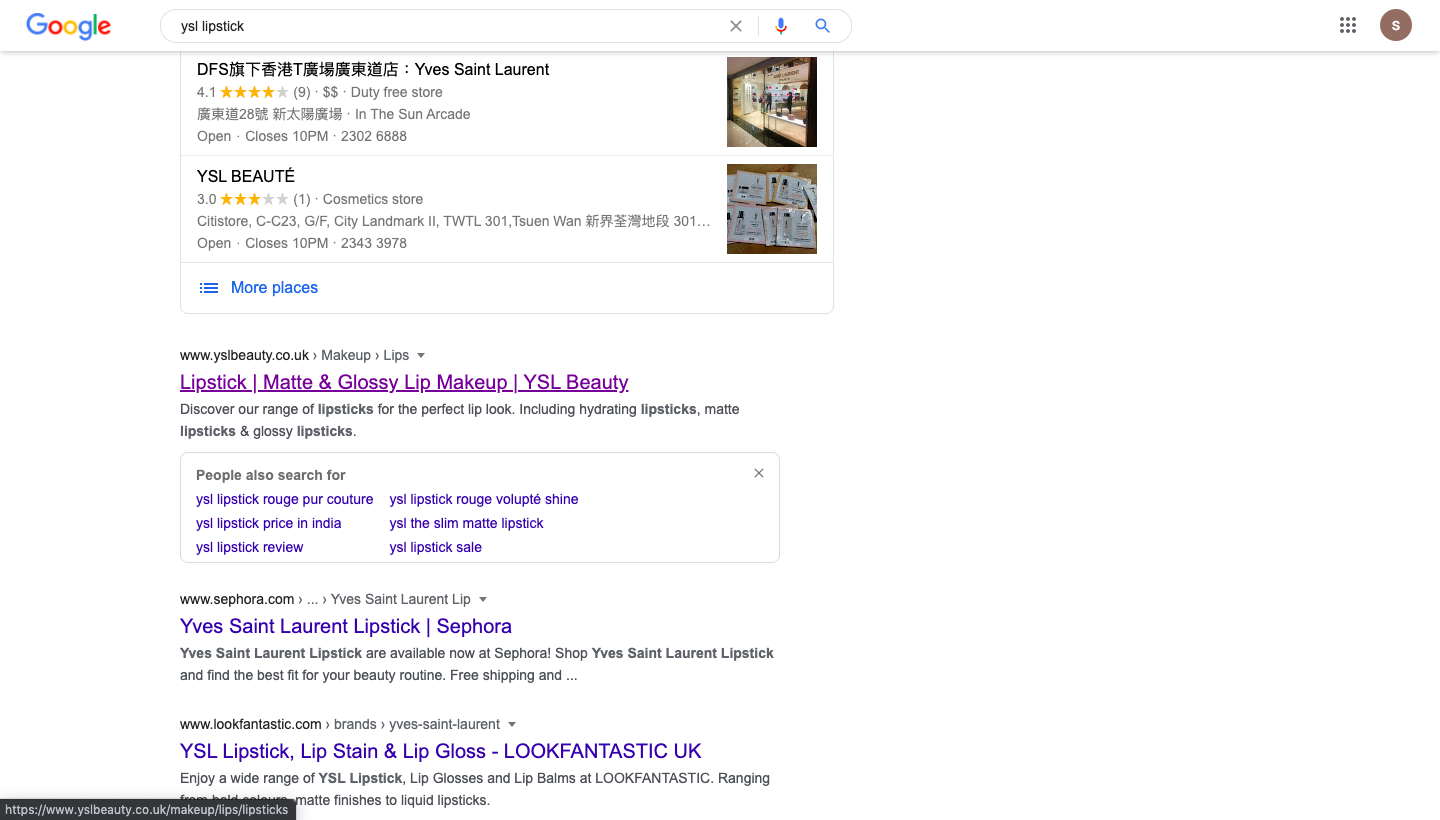Open Yves Saint Laurent Lipstick Sephora result

click(346, 626)
